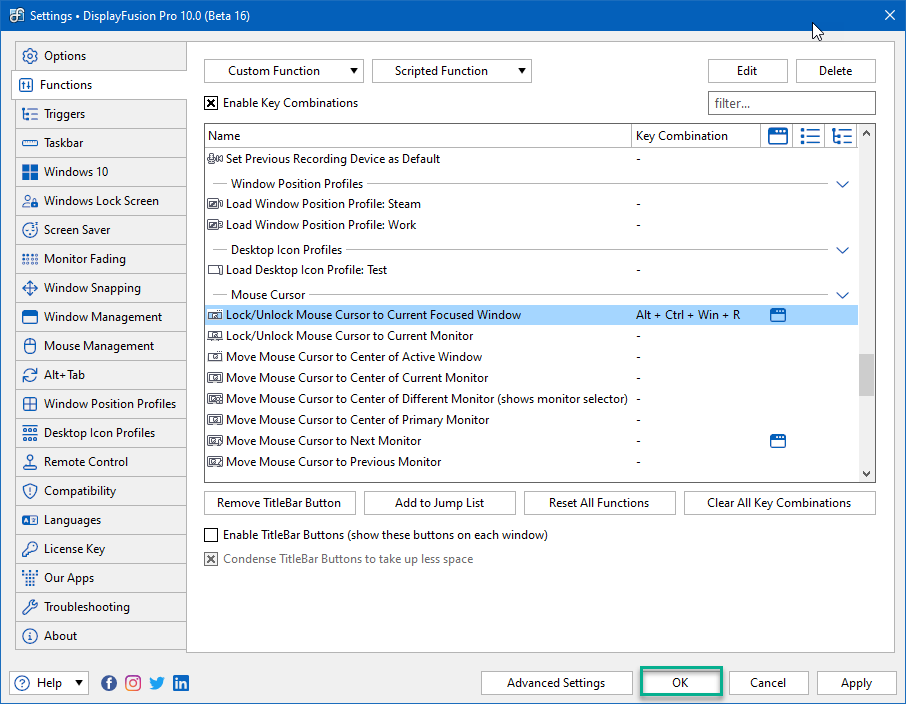
Task: Sort by Key Combination column header
Action: tap(696, 136)
